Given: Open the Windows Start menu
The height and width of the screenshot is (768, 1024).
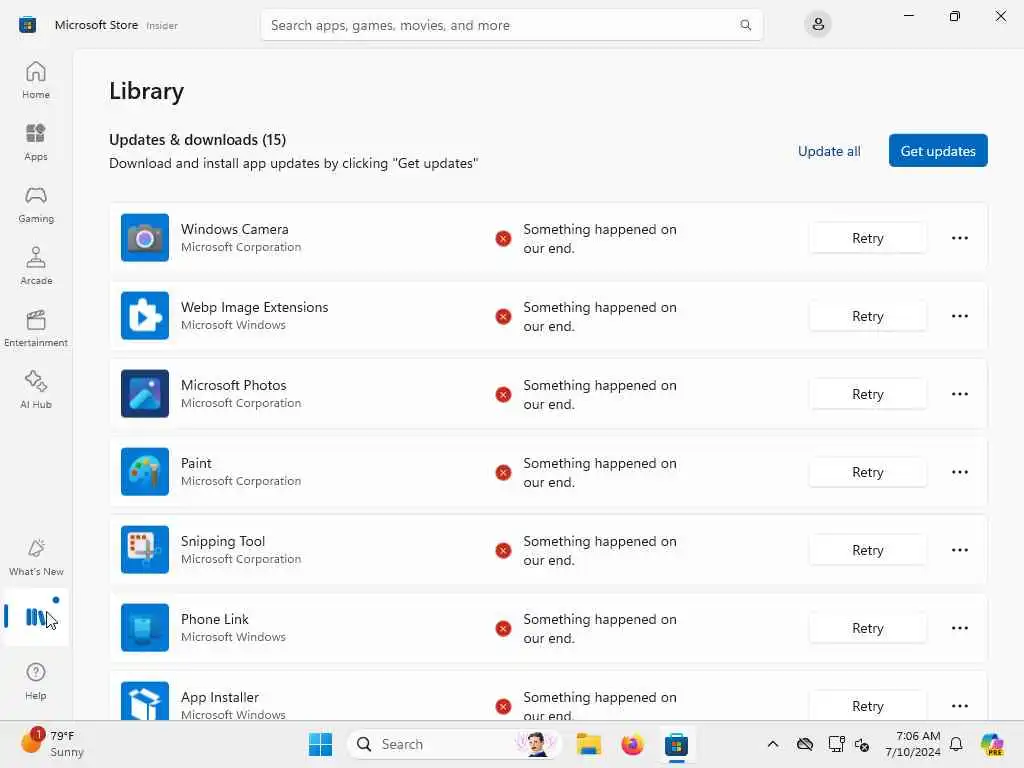Looking at the screenshot, I should (320, 744).
